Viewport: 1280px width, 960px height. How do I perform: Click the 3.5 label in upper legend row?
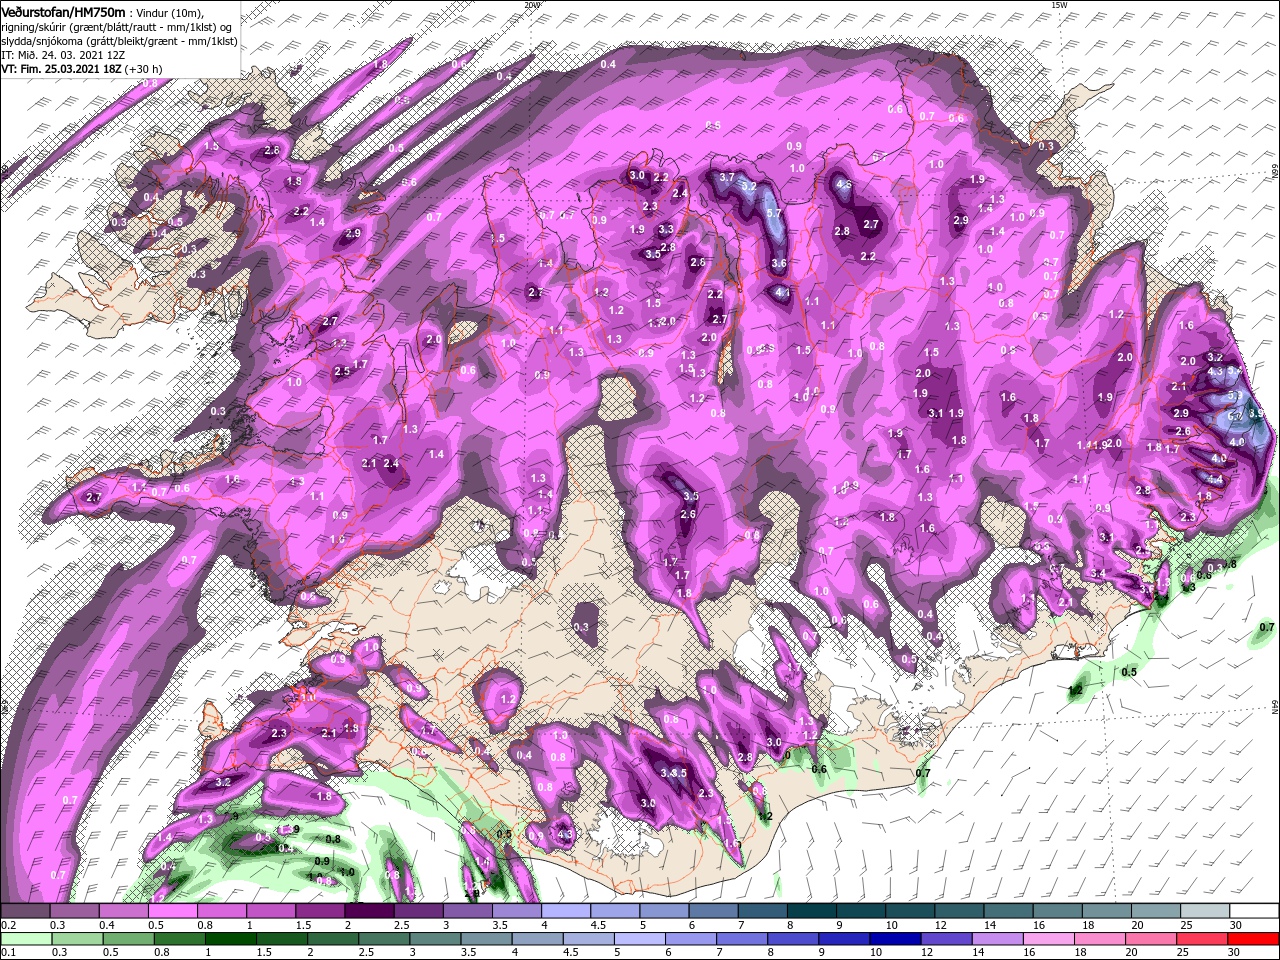499,925
